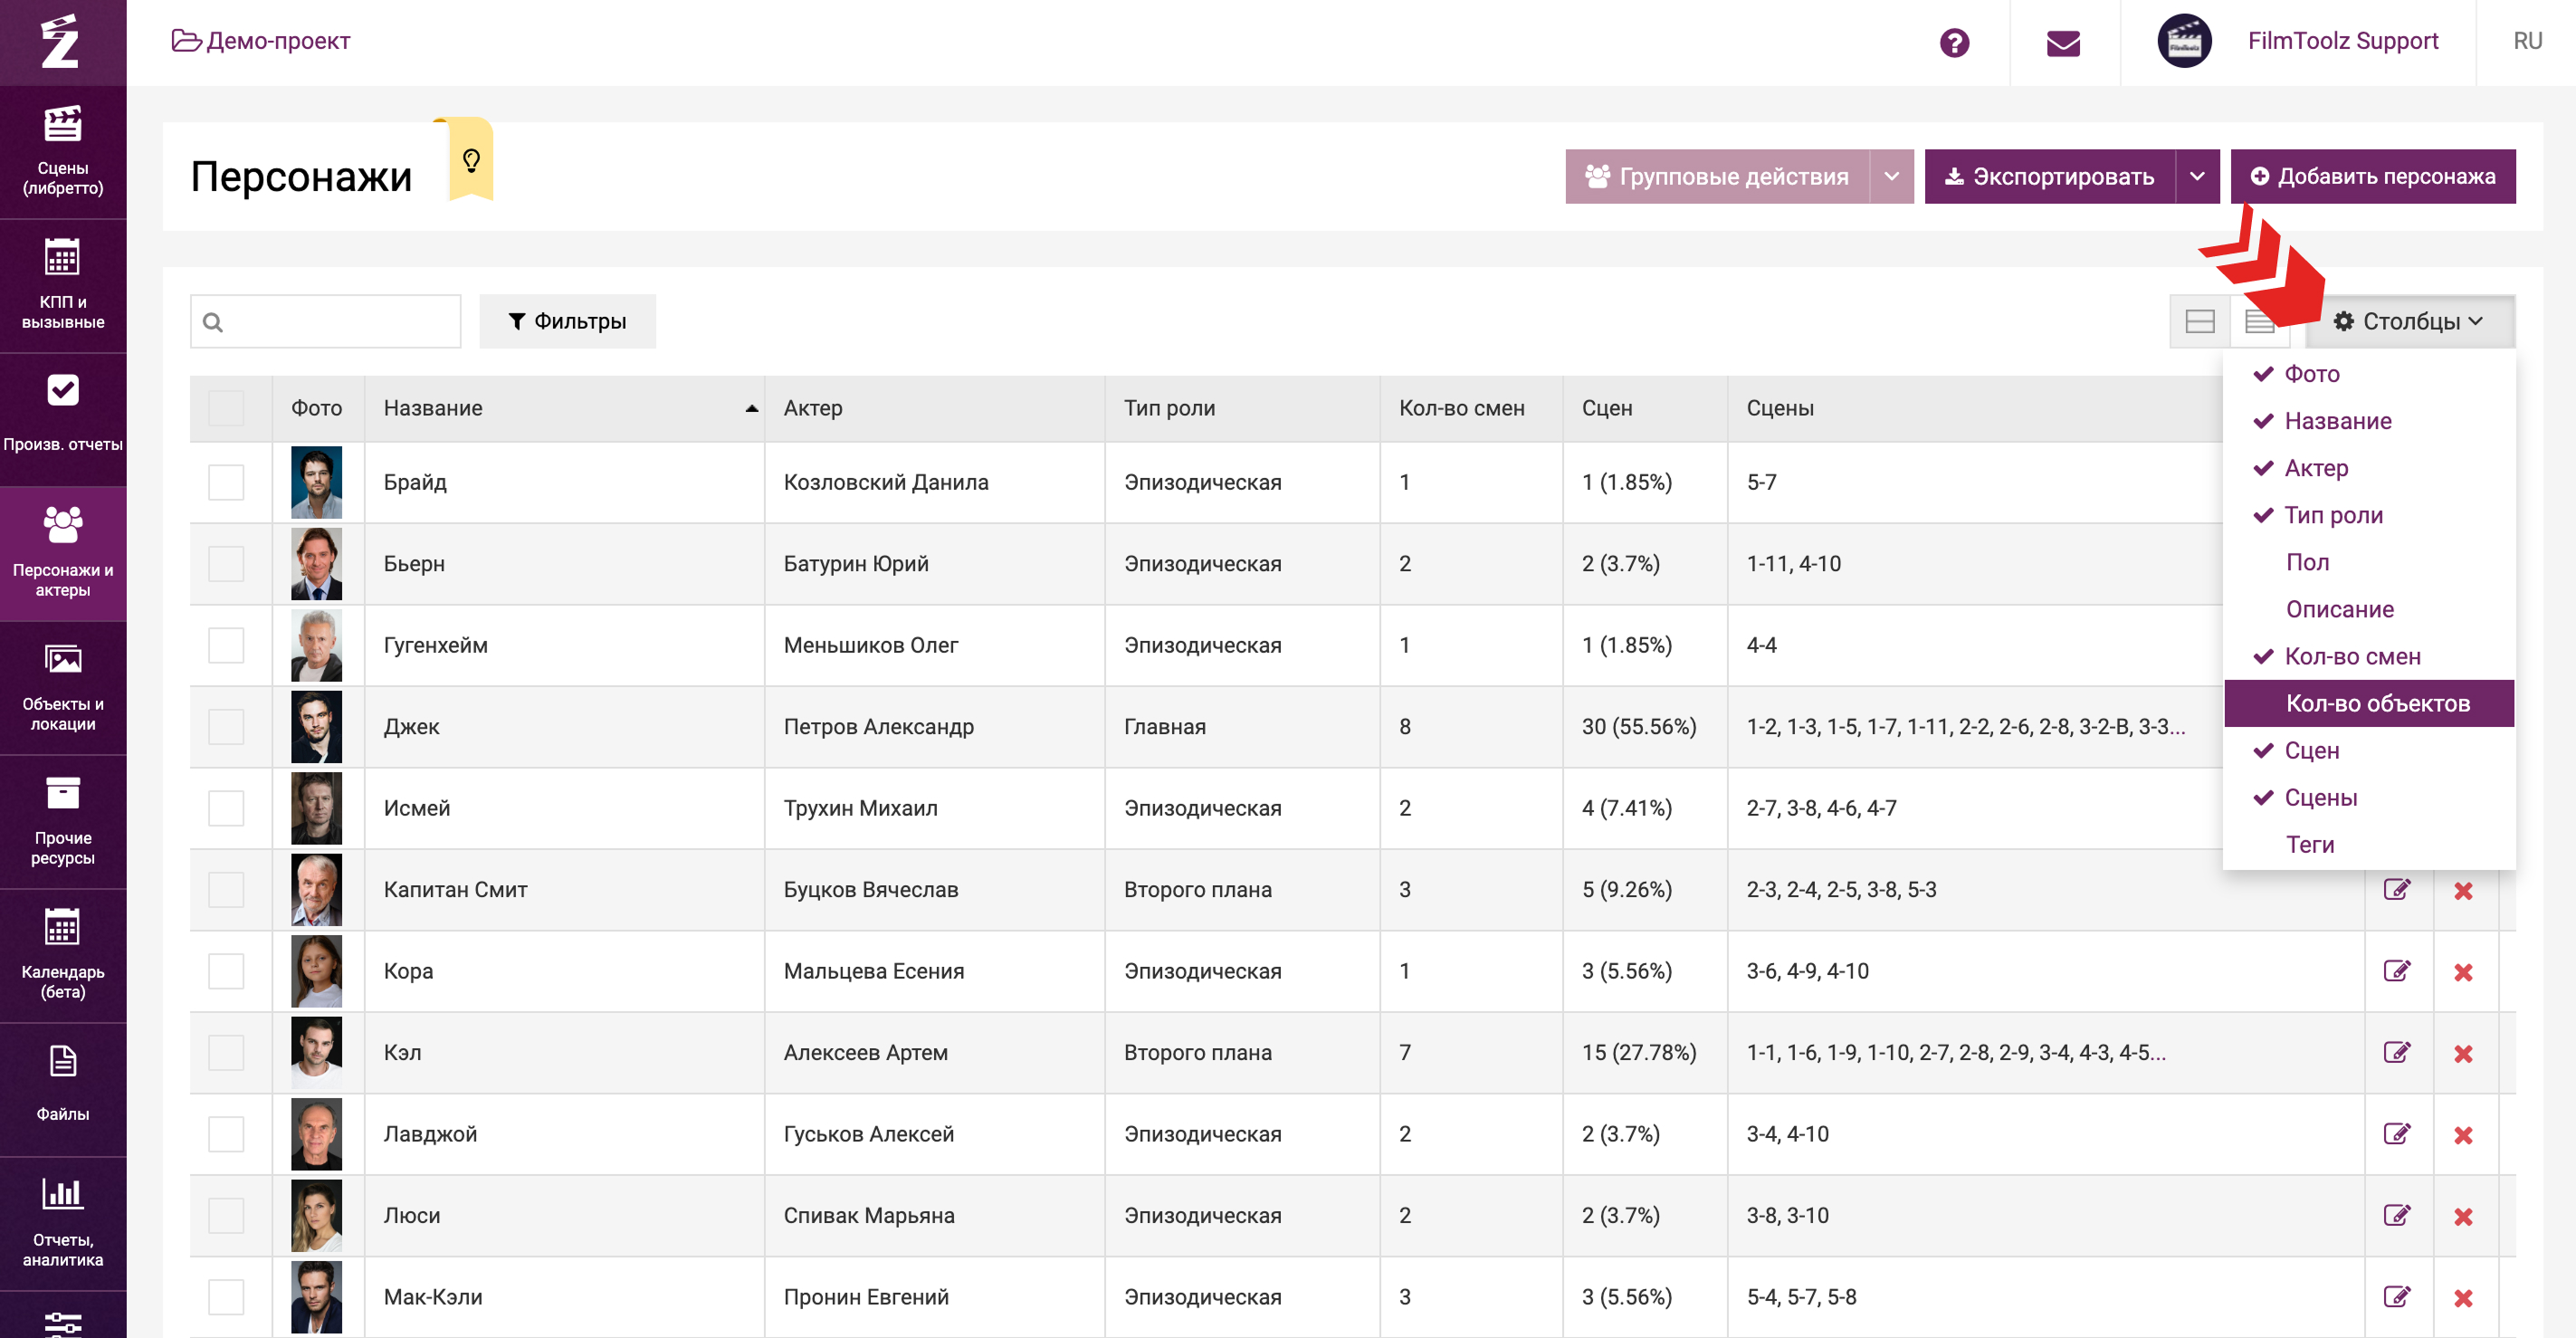Expand the Экспортировать dropdown arrow
This screenshot has height=1338, width=2576.
(x=2196, y=176)
